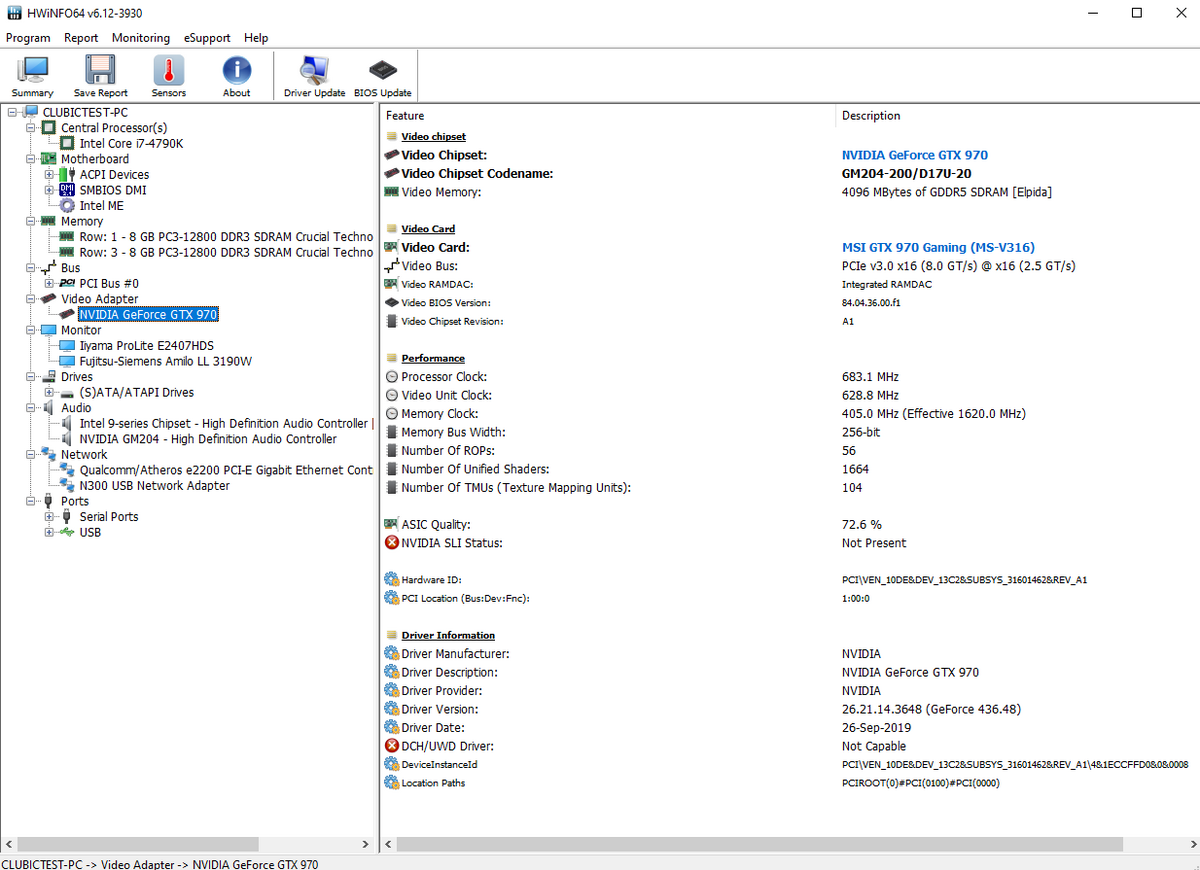Screen dimensions: 1200x870
Task: Open the Summary toolbar icon
Action: tap(33, 76)
